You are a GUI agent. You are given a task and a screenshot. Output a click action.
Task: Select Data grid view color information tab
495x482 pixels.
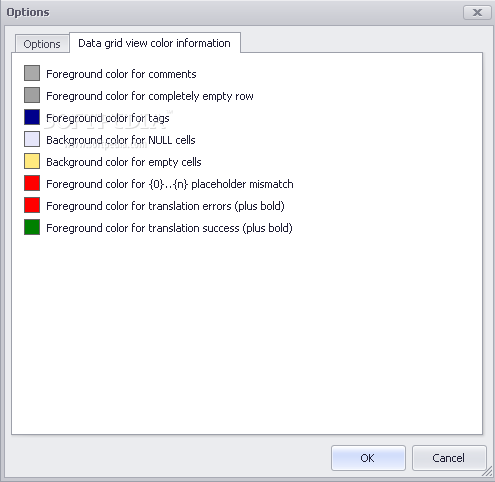click(x=154, y=43)
